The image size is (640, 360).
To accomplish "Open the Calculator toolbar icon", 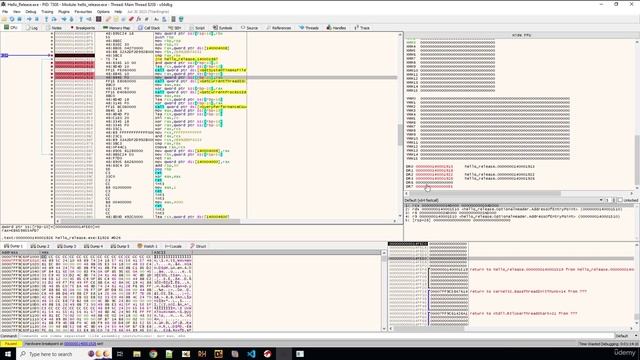I will point(173,19).
